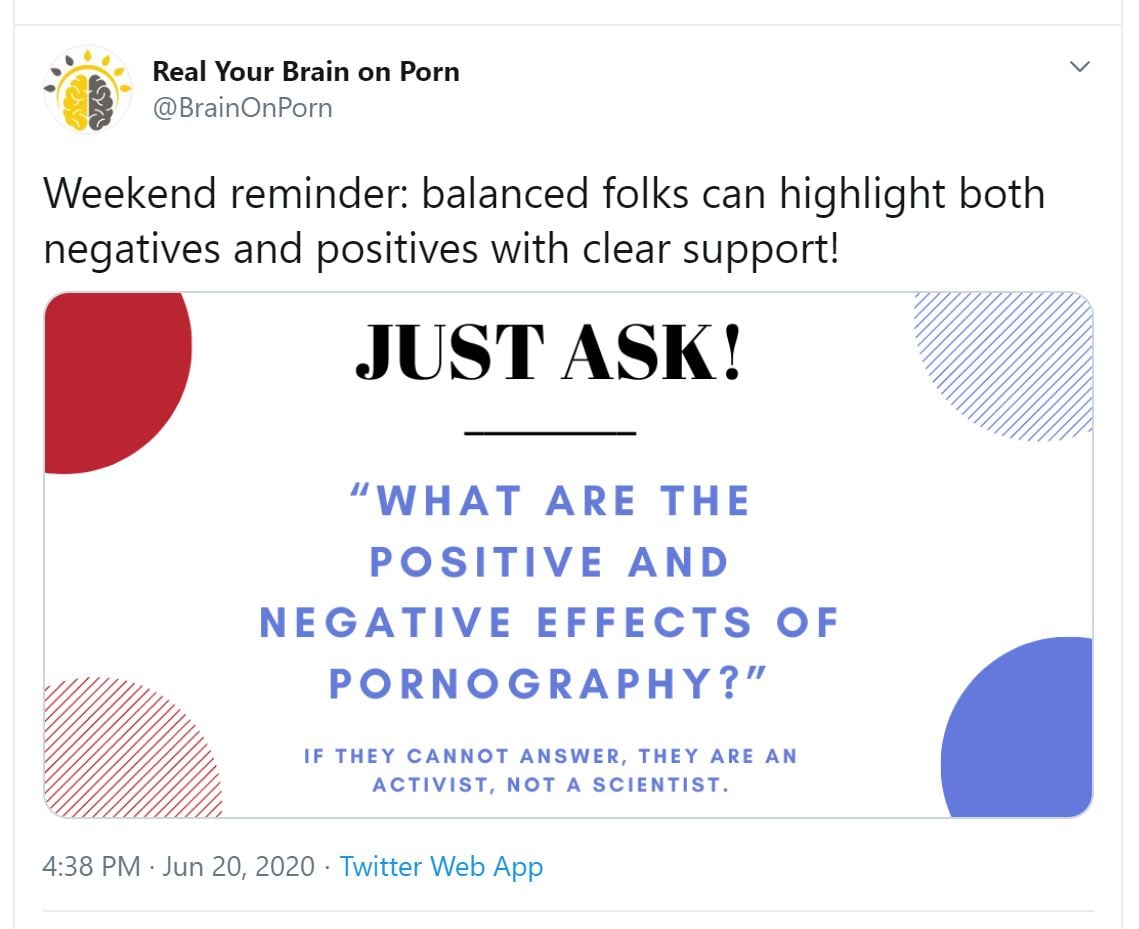
Task: Click the @BrainOnPorn handle
Action: tap(242, 108)
